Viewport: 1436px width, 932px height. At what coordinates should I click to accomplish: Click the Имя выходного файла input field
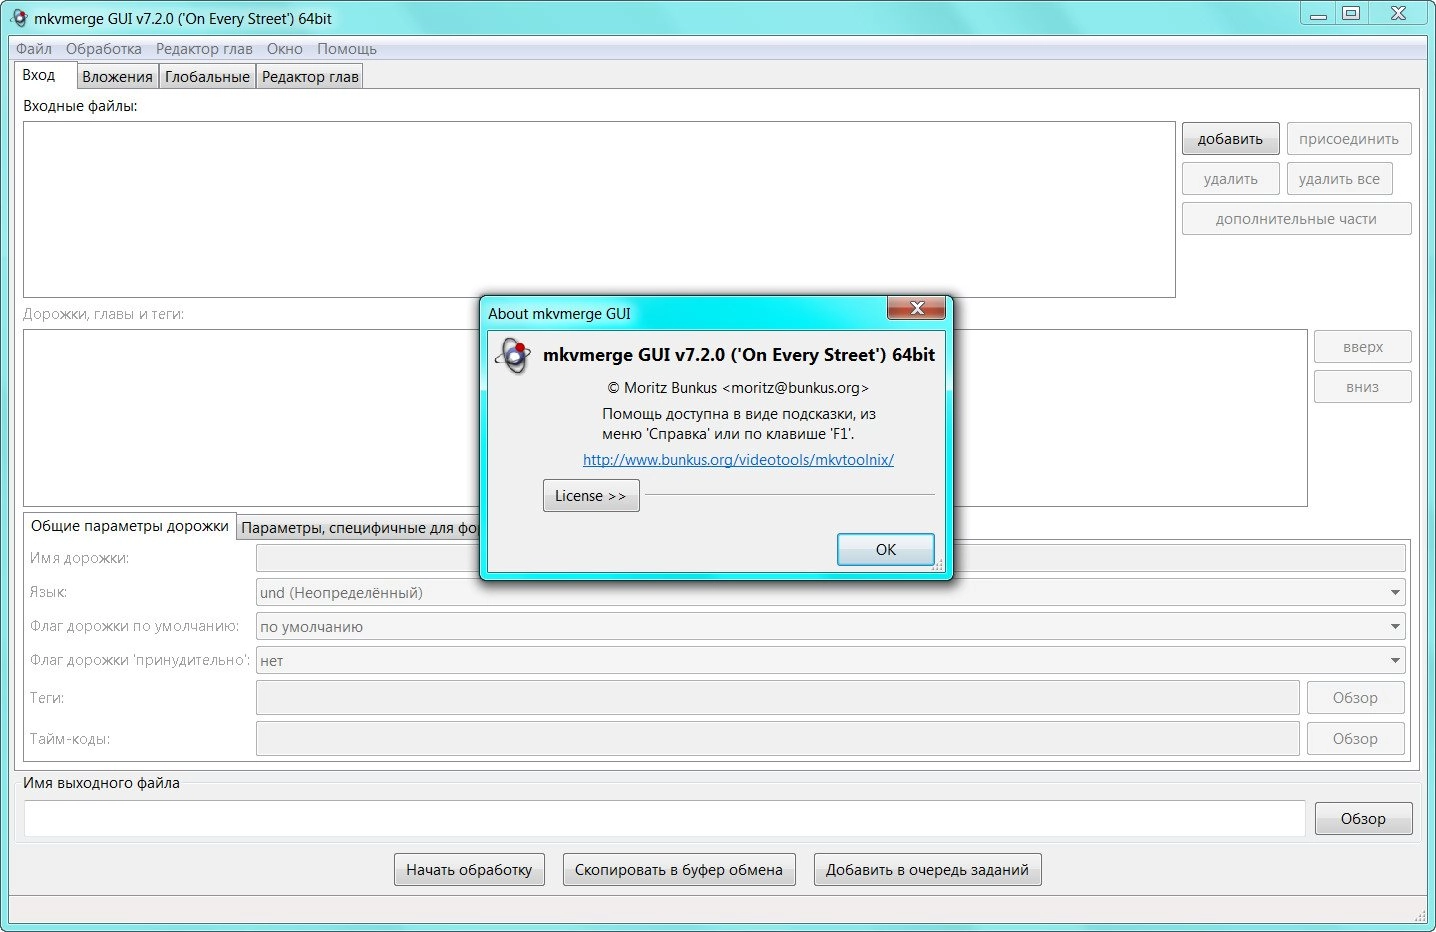tap(664, 819)
